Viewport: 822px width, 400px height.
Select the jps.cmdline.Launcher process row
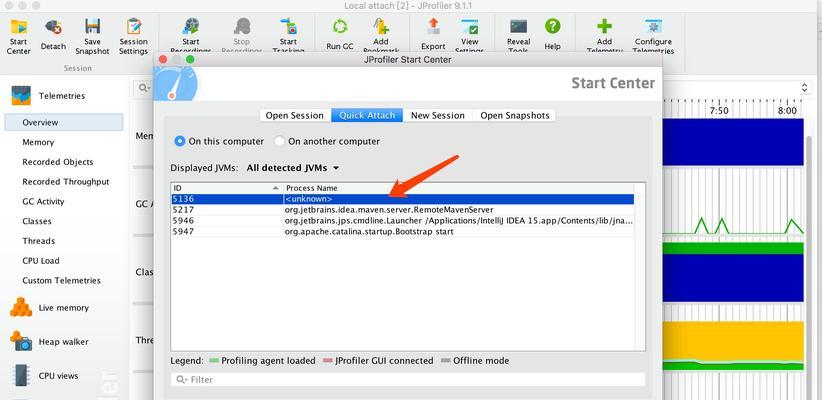(x=403, y=221)
